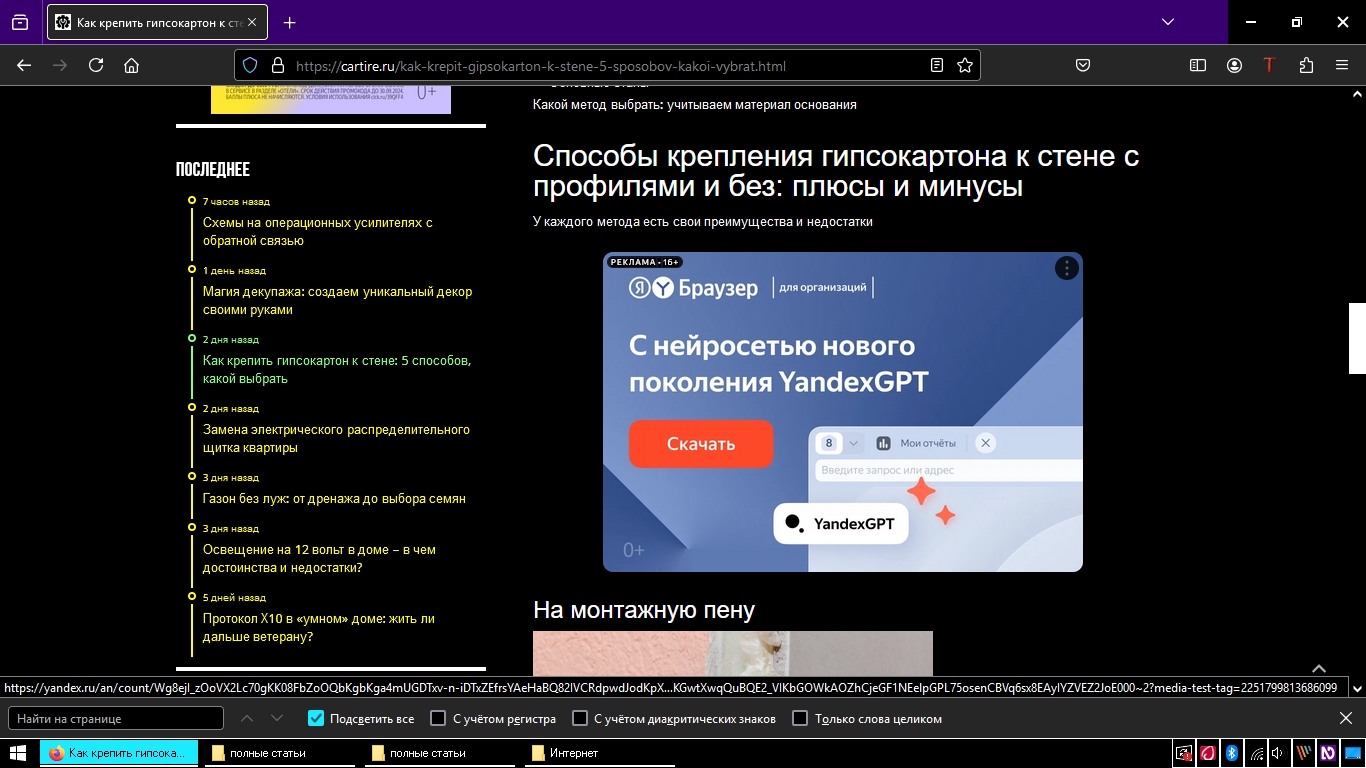The width and height of the screenshot is (1366, 768).
Task: Save page to Pocket
Action: click(x=1082, y=65)
